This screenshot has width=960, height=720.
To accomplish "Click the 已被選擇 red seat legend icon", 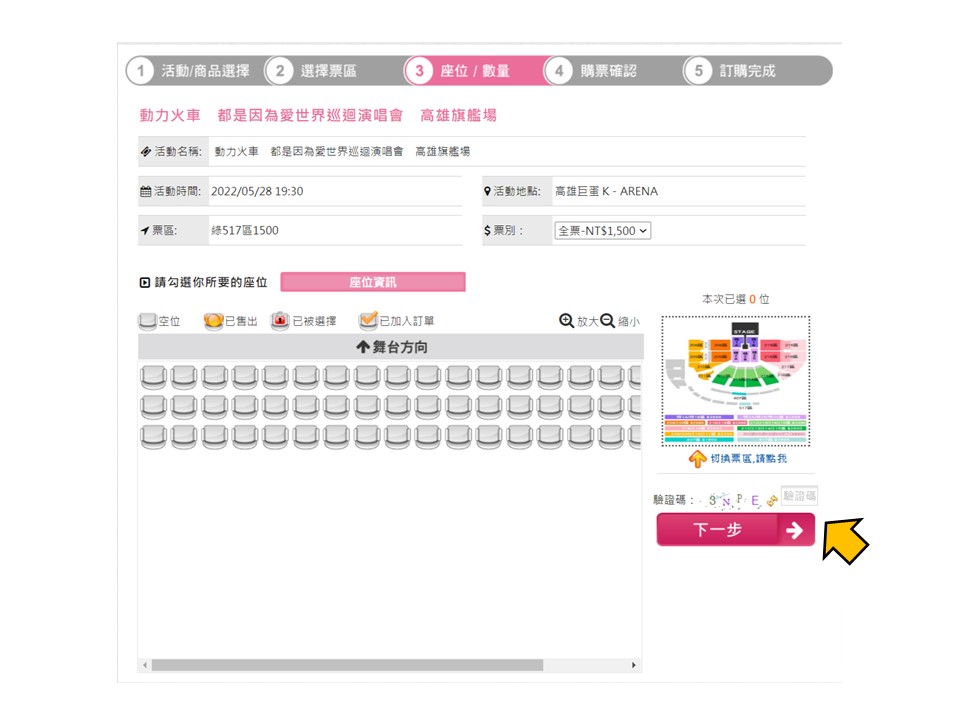I will pos(280,321).
